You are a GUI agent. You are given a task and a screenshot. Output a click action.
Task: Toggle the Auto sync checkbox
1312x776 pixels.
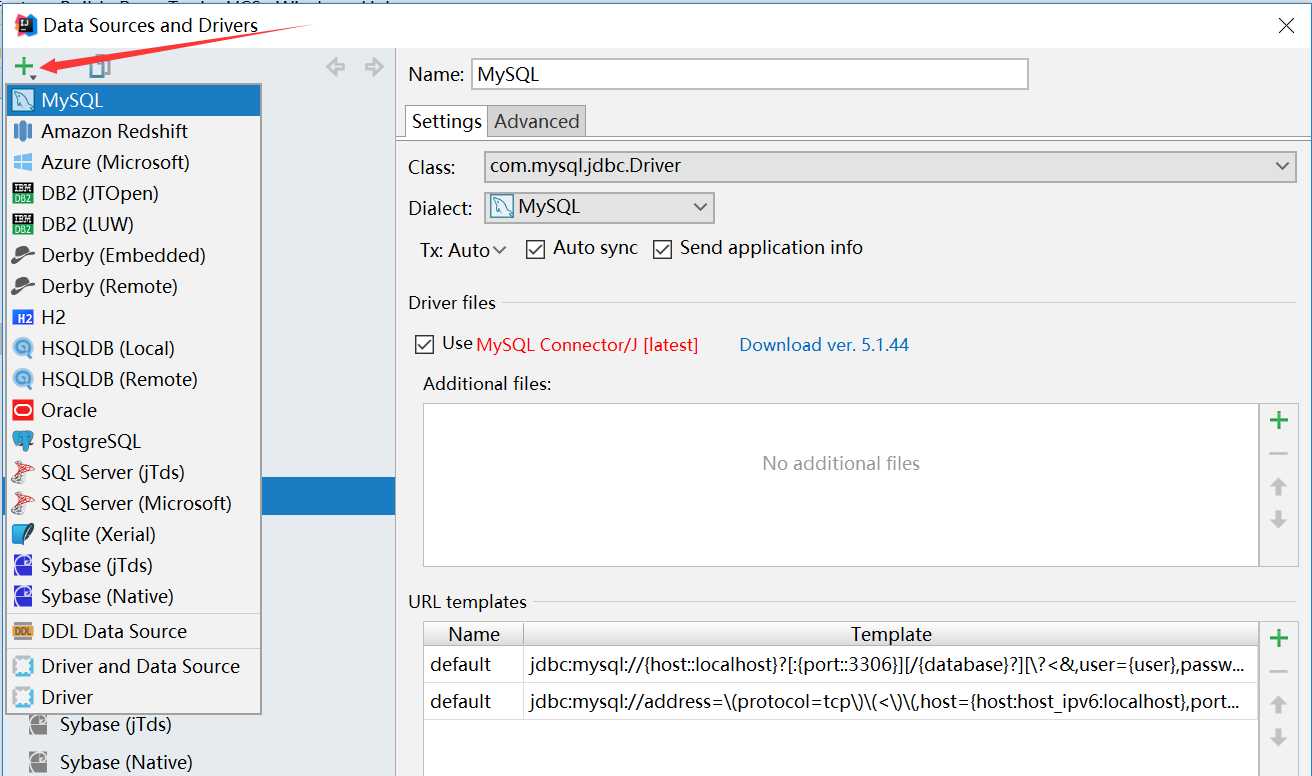tap(535, 248)
